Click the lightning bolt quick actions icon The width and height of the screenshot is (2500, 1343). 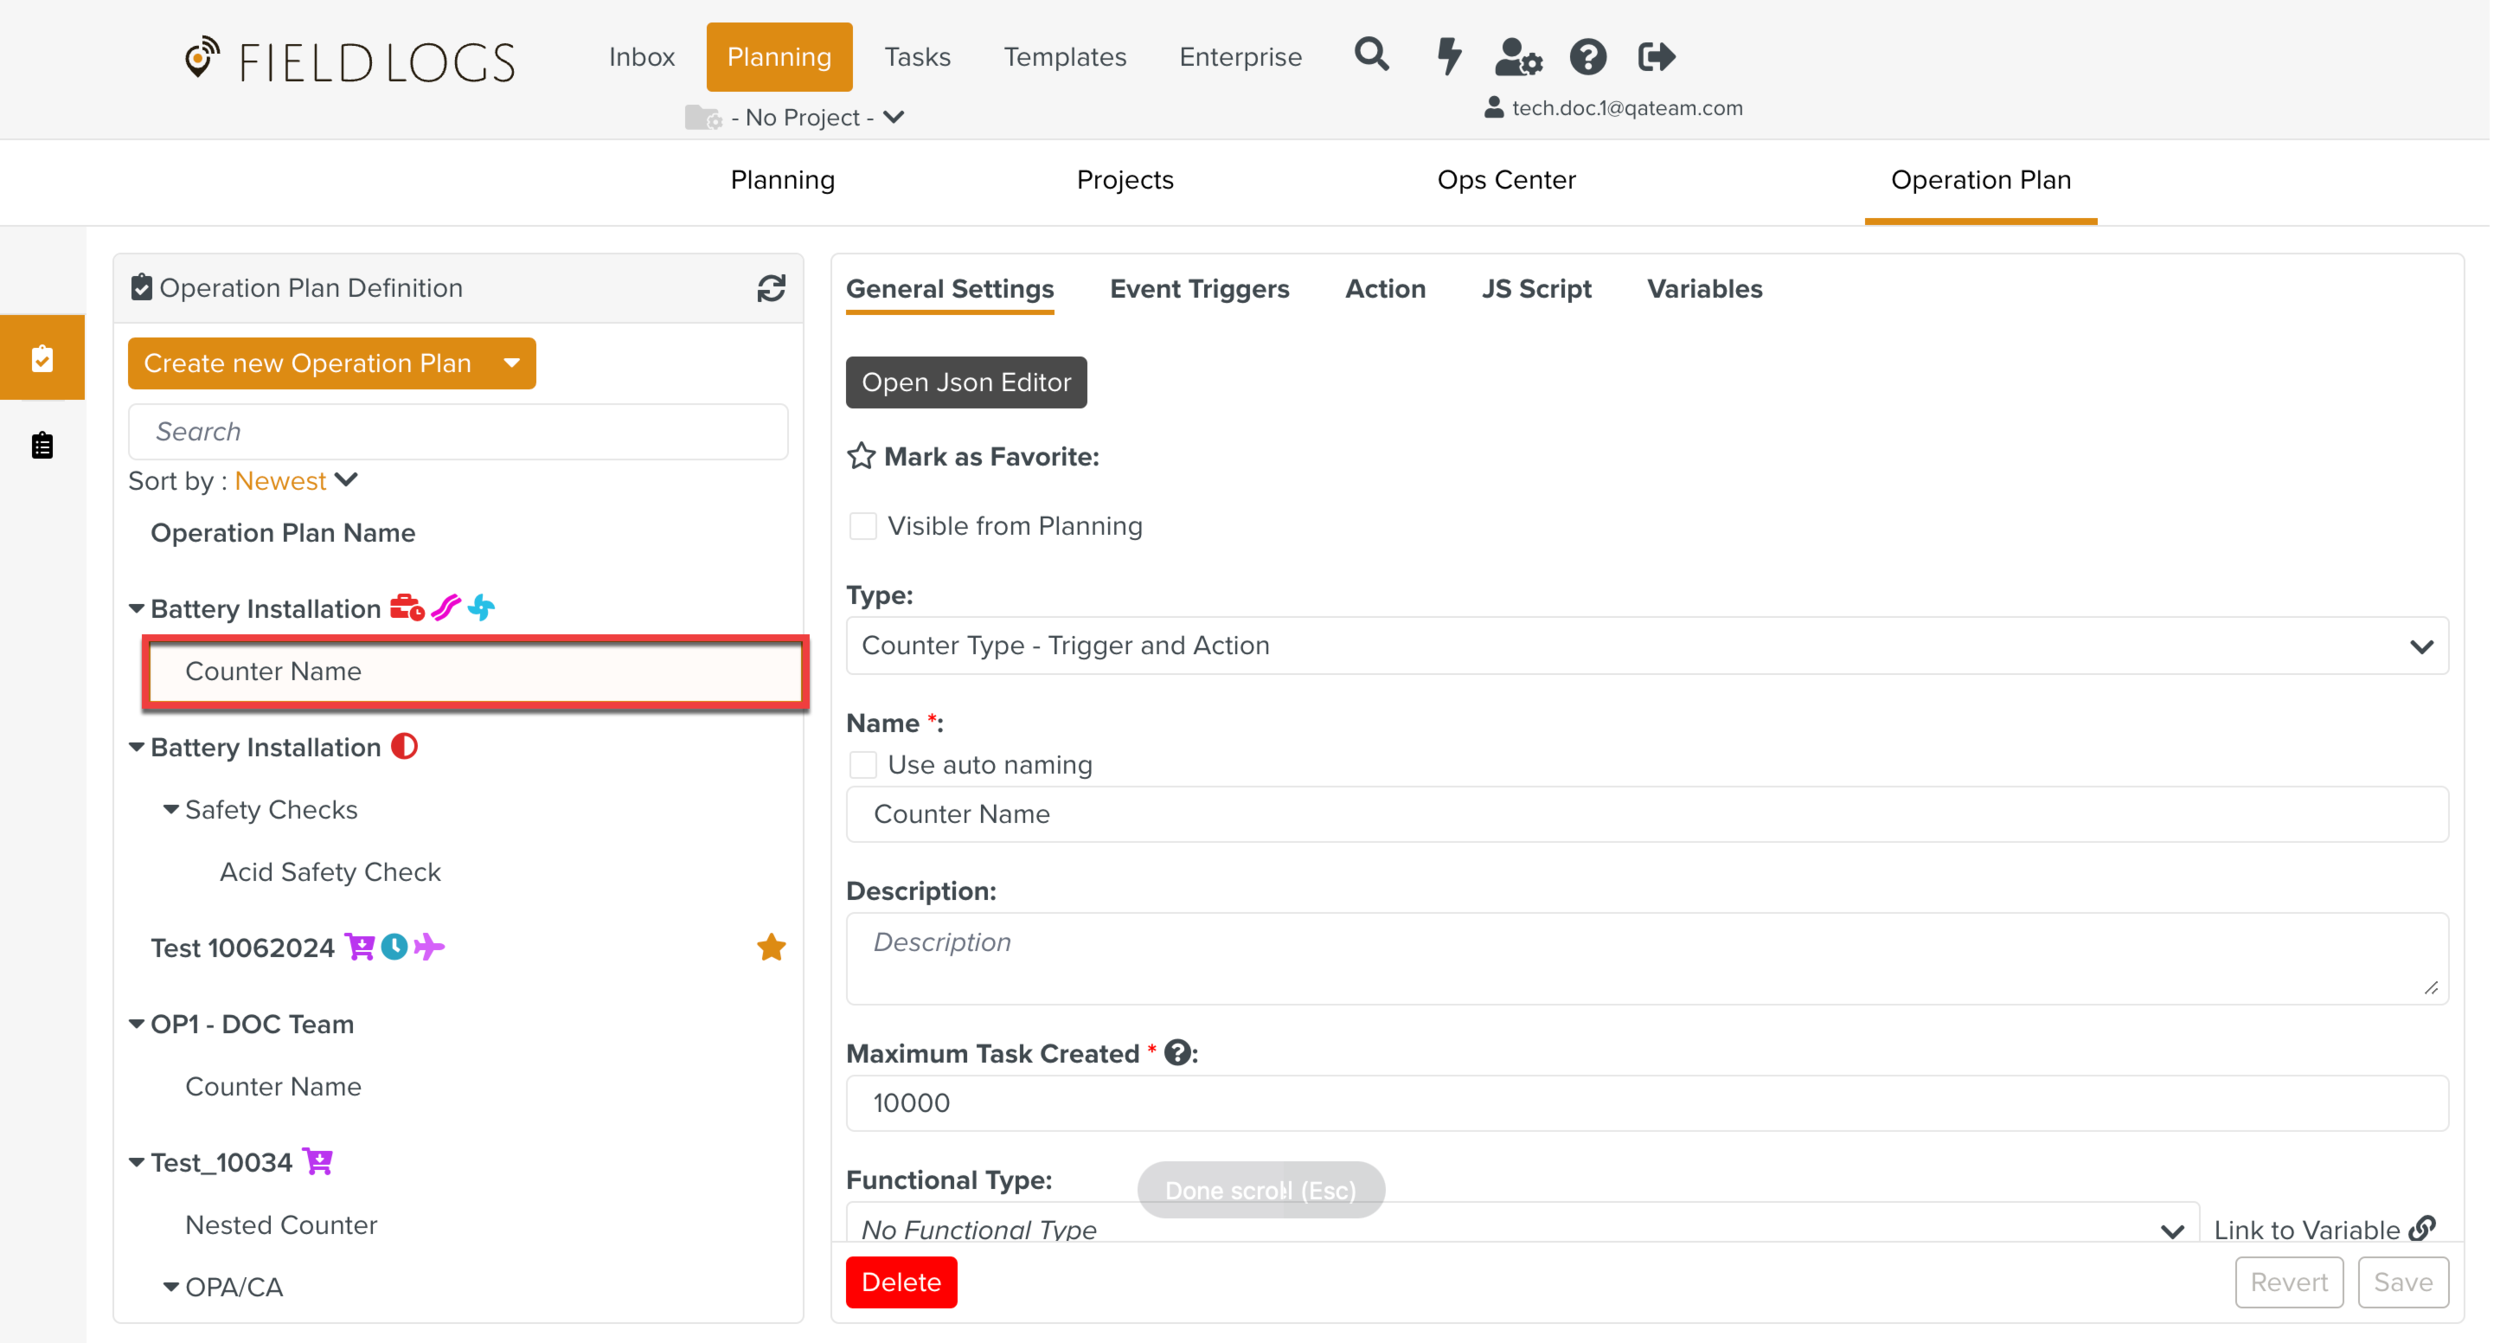coord(1448,56)
